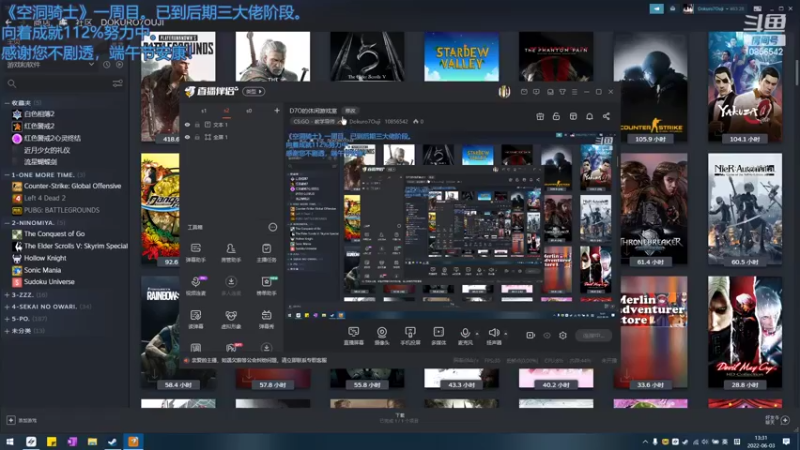The image size is (800, 450).
Task: Click the share icon beside the bell
Action: (606, 116)
